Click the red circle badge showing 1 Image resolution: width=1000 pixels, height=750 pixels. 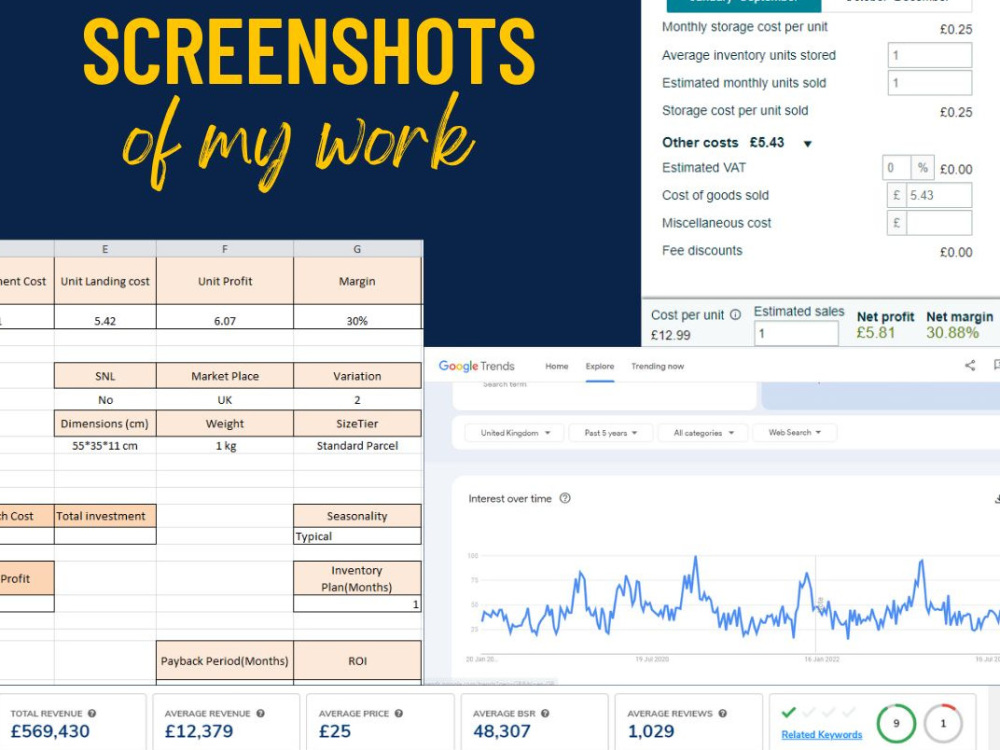(943, 723)
